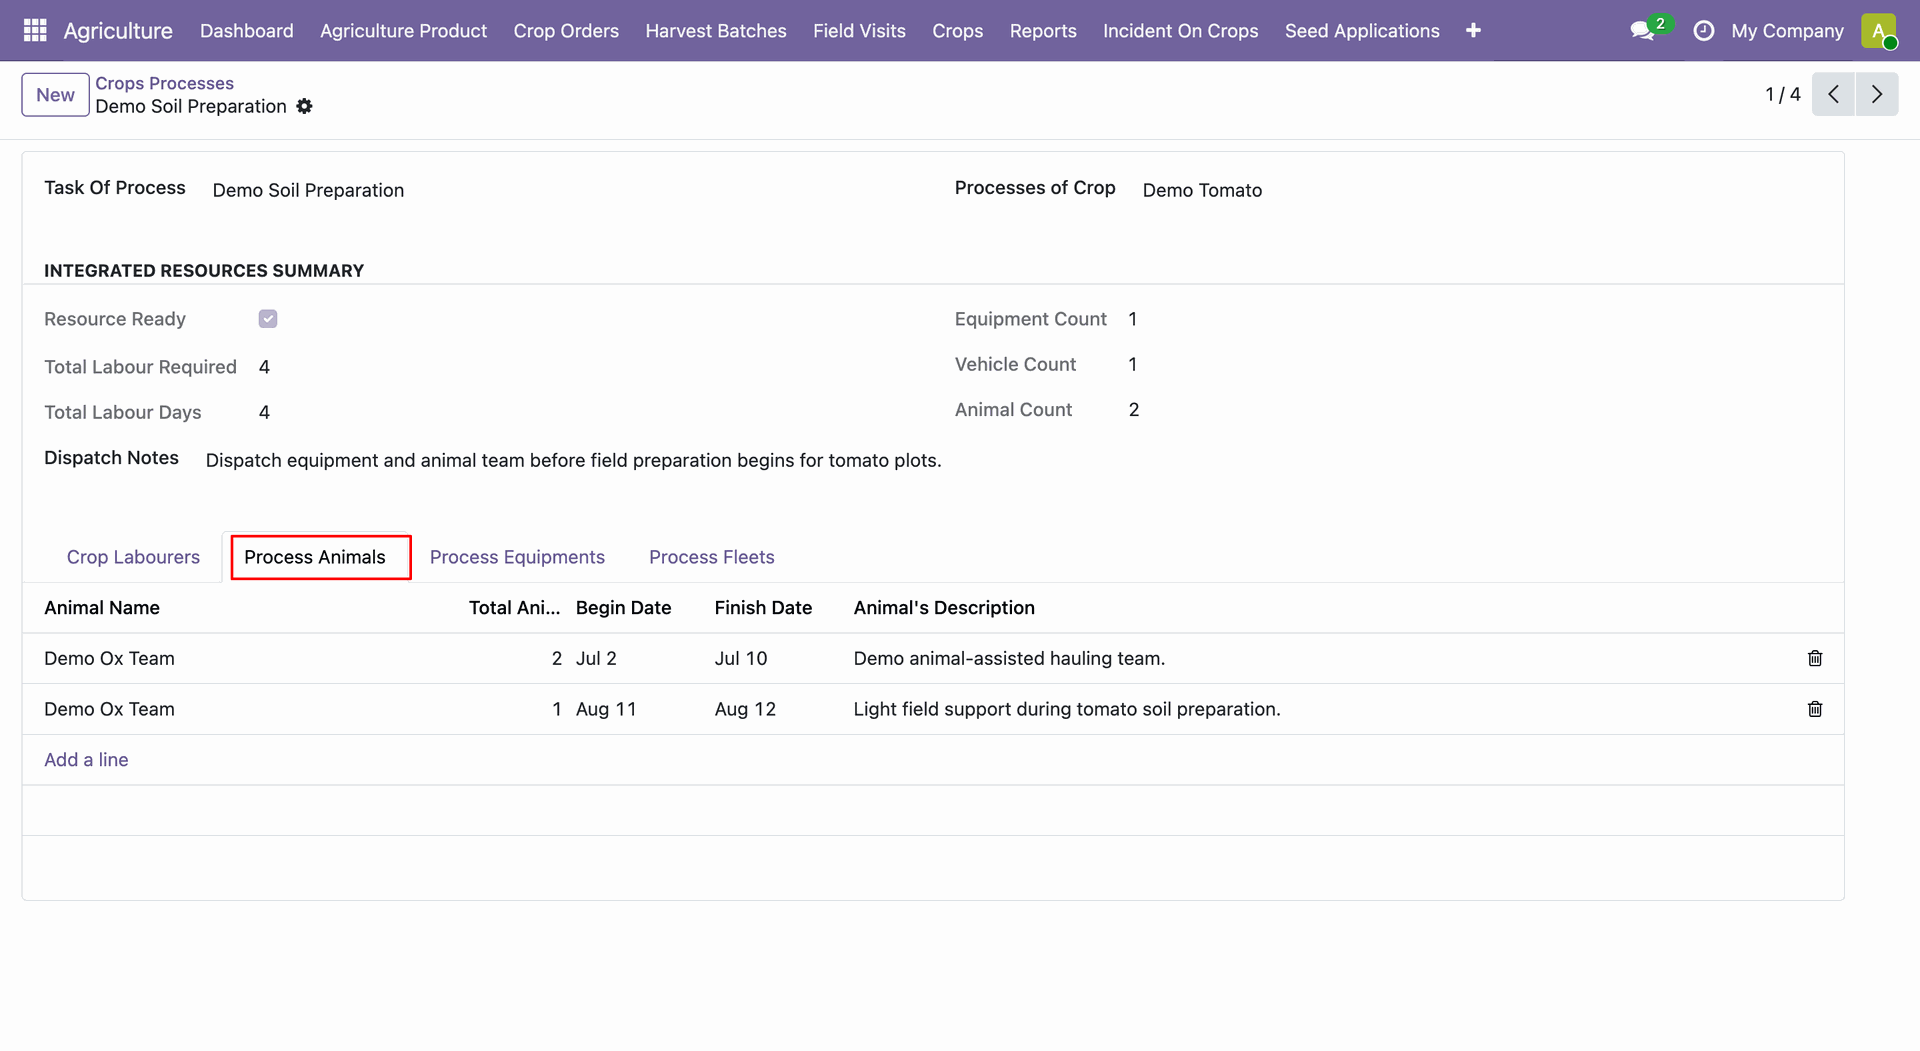Screen dimensions: 1920x1051
Task: Click the New record button
Action: (x=55, y=95)
